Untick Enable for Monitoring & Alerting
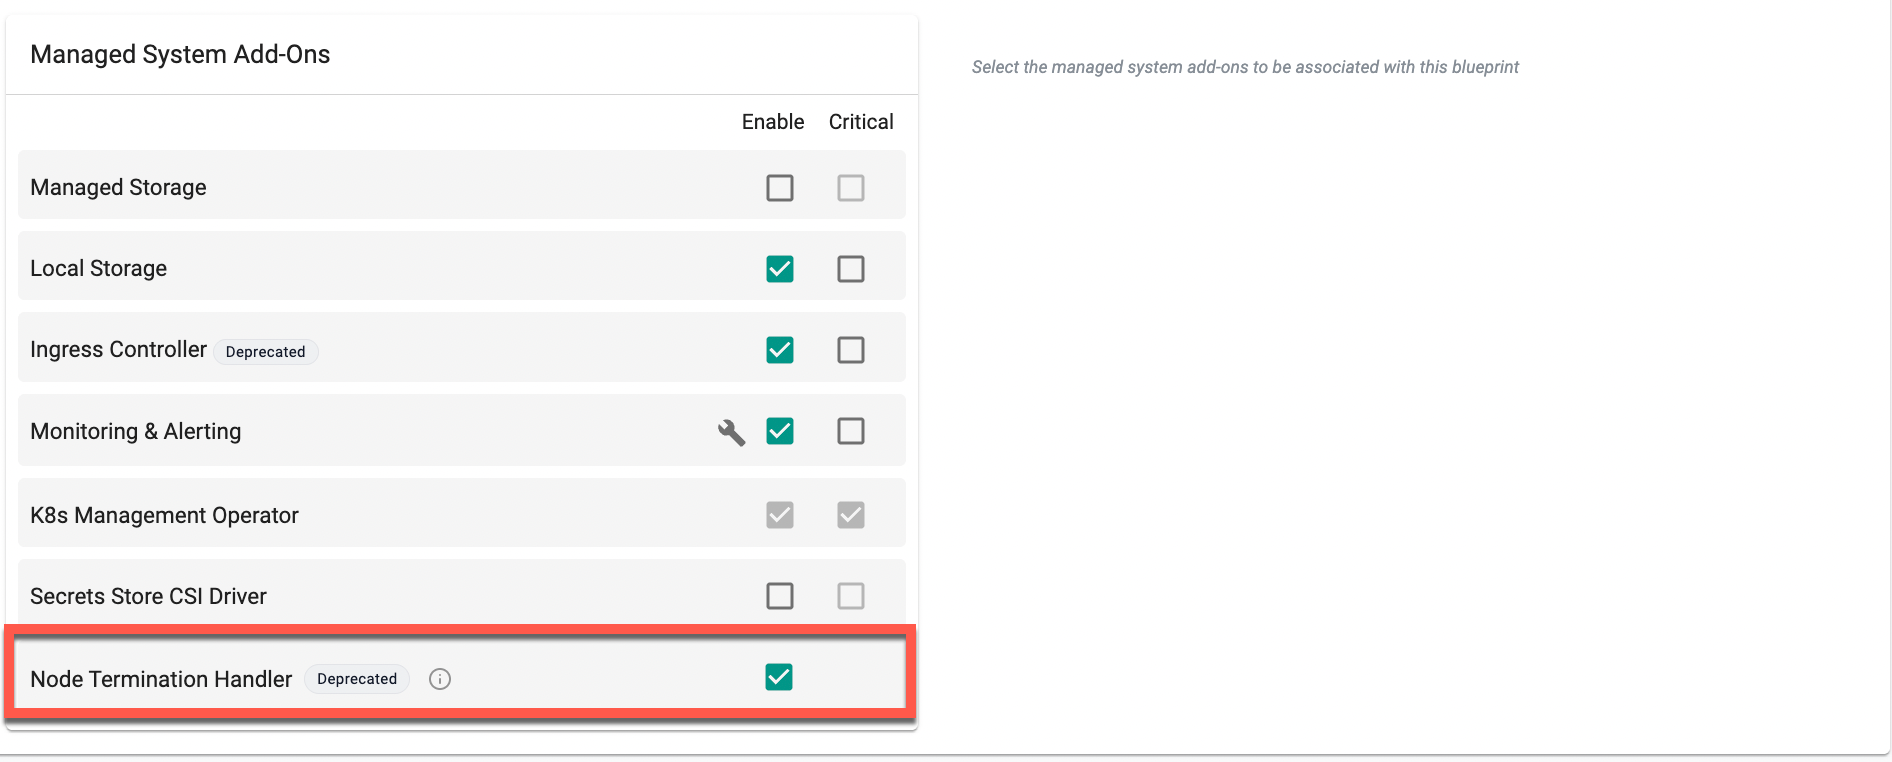The width and height of the screenshot is (1892, 762). coord(780,431)
